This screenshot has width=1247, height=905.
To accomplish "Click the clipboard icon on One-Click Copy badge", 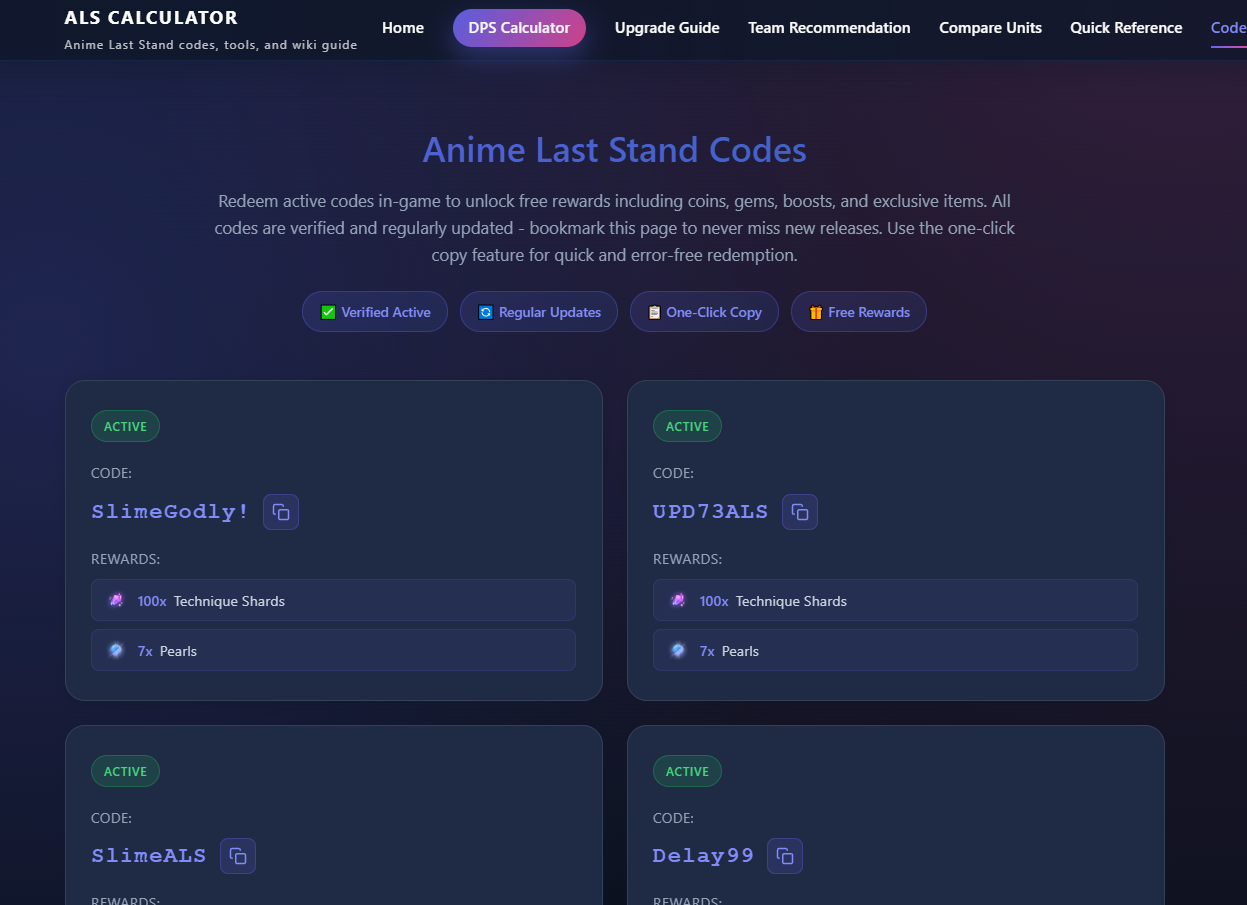I will (651, 311).
